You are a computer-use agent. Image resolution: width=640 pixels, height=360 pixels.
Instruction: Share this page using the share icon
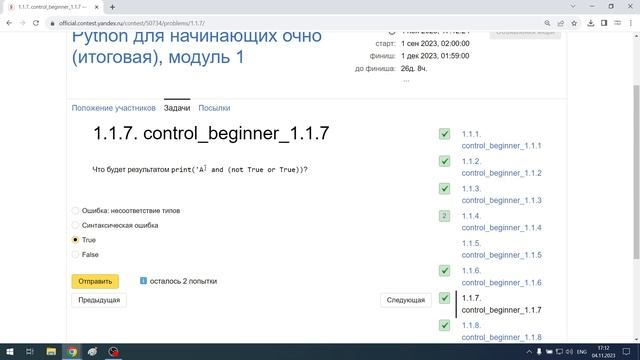pyautogui.click(x=561, y=23)
